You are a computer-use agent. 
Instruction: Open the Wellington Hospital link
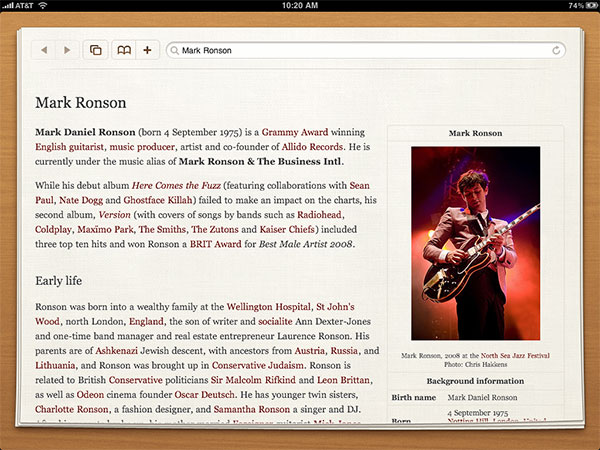click(269, 307)
